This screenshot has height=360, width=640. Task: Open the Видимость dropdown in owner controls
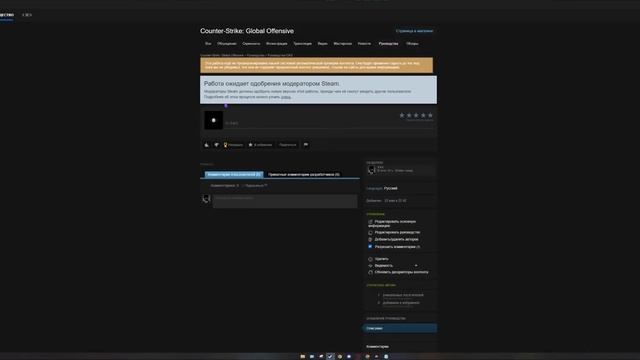(x=396, y=266)
